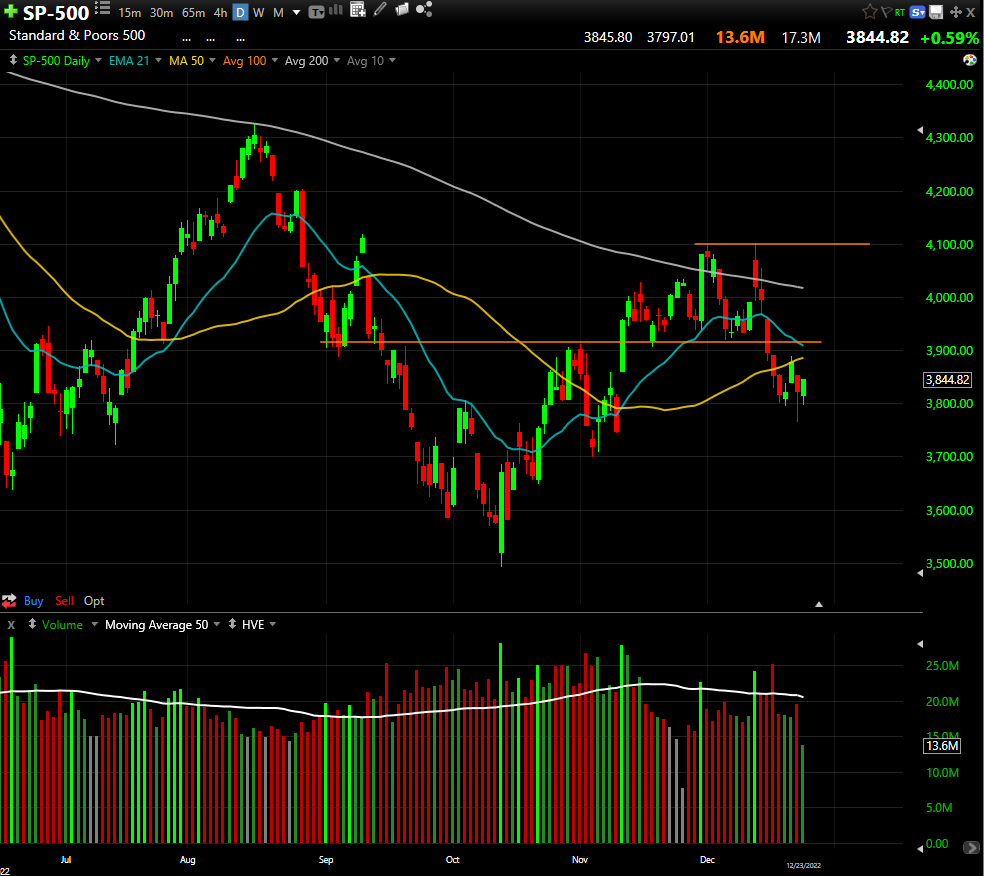Click the Opt options button
The width and height of the screenshot is (984, 876).
(94, 601)
